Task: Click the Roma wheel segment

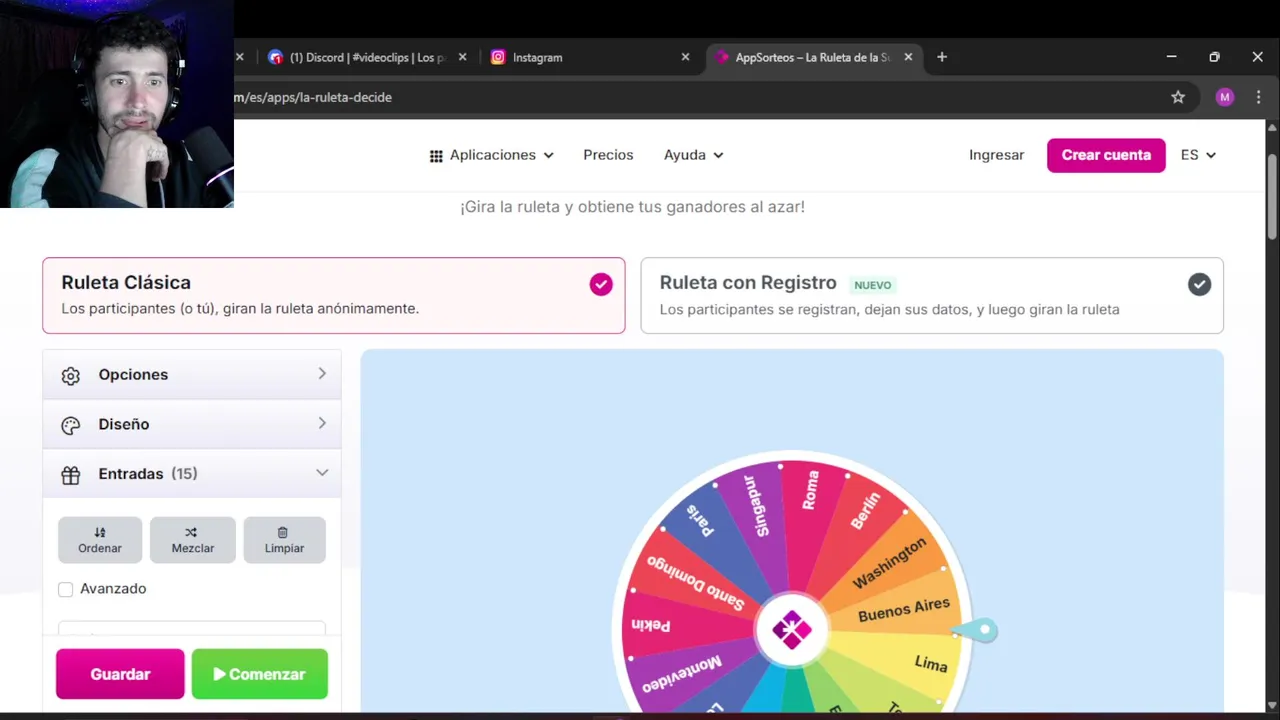Action: [x=810, y=490]
